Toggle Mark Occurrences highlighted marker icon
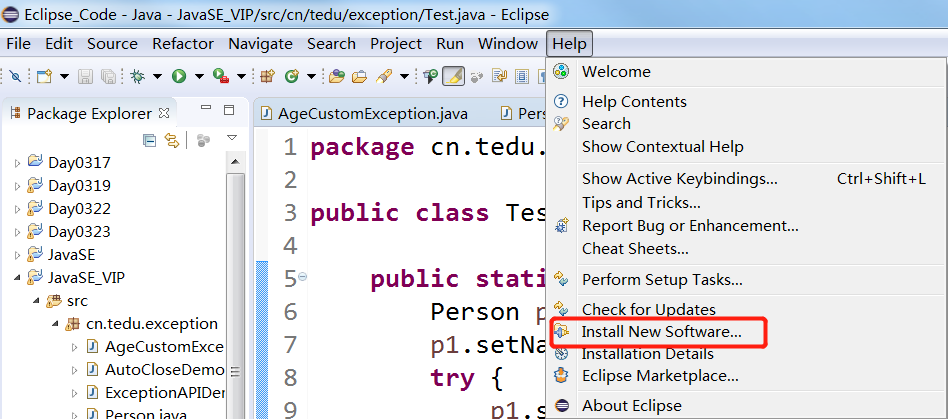This screenshot has height=419, width=948. coord(453,76)
